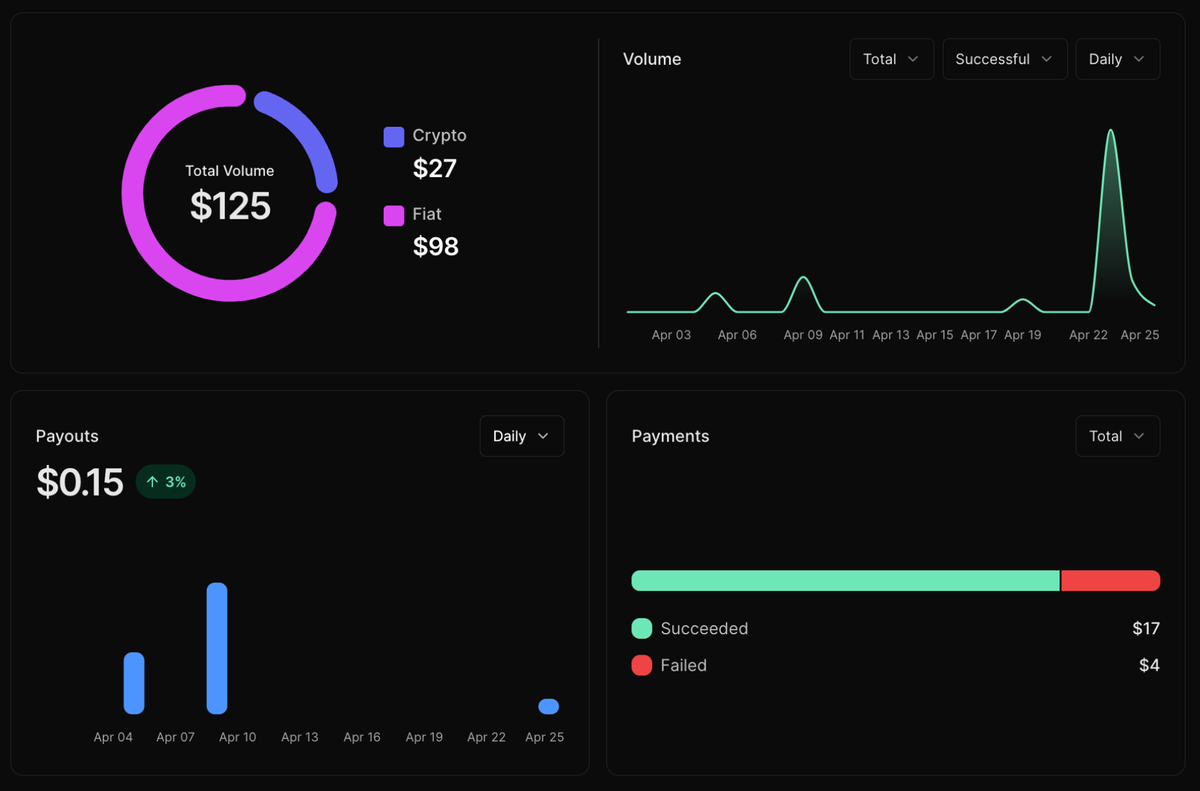Click the $125 Total Volume figure

(229, 207)
